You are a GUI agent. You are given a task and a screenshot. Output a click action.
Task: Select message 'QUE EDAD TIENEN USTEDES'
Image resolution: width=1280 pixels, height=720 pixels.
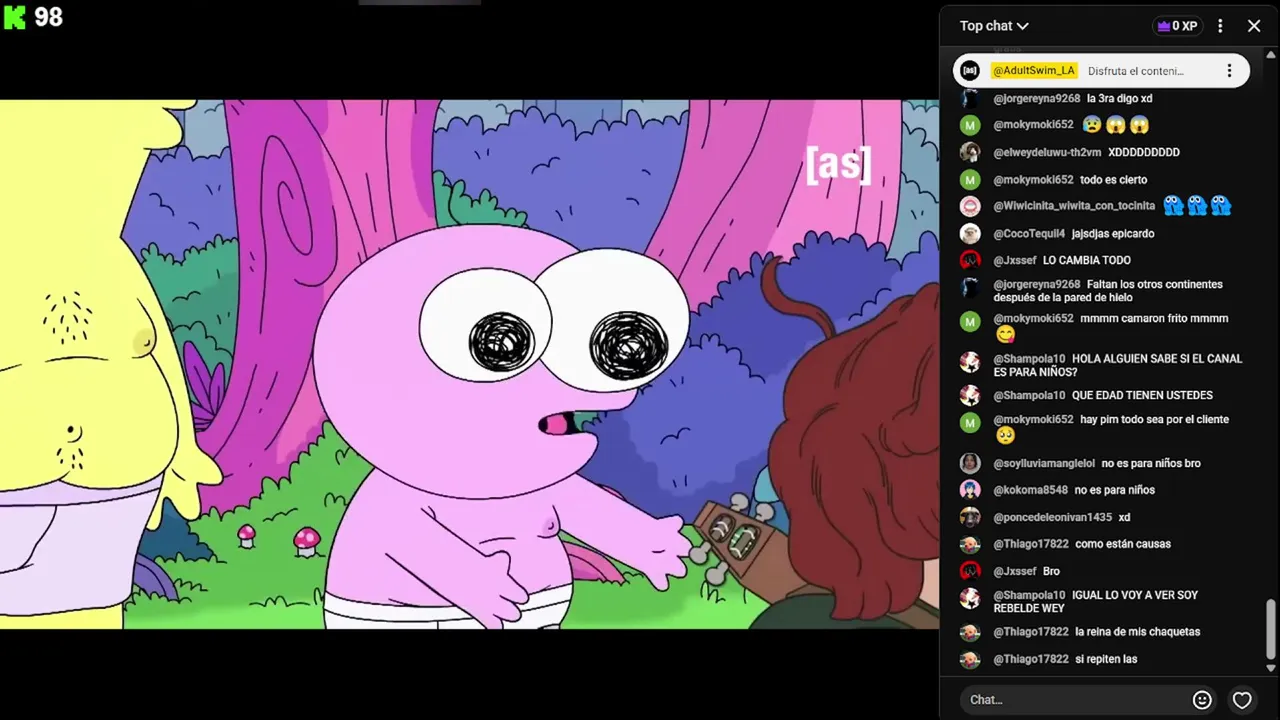pyautogui.click(x=1142, y=395)
